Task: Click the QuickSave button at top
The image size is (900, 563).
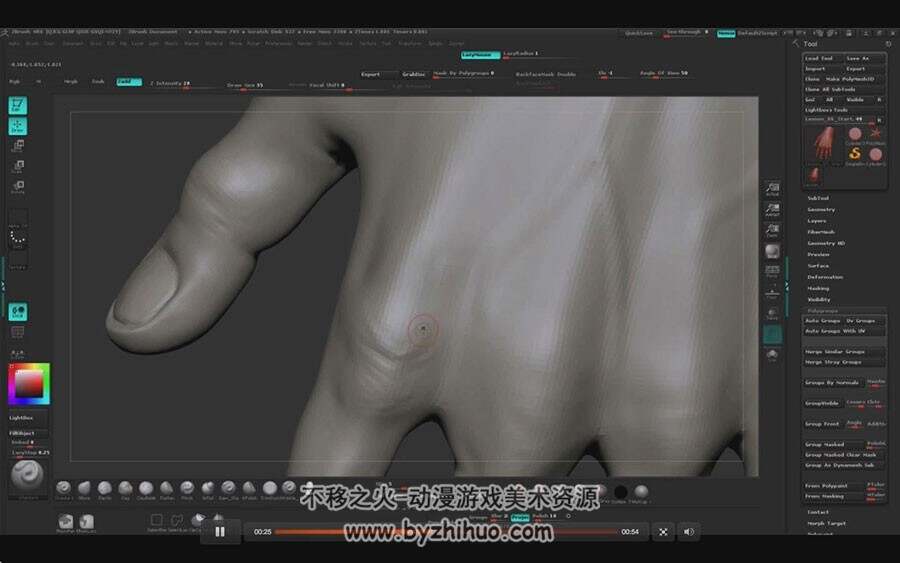Action: pyautogui.click(x=639, y=34)
